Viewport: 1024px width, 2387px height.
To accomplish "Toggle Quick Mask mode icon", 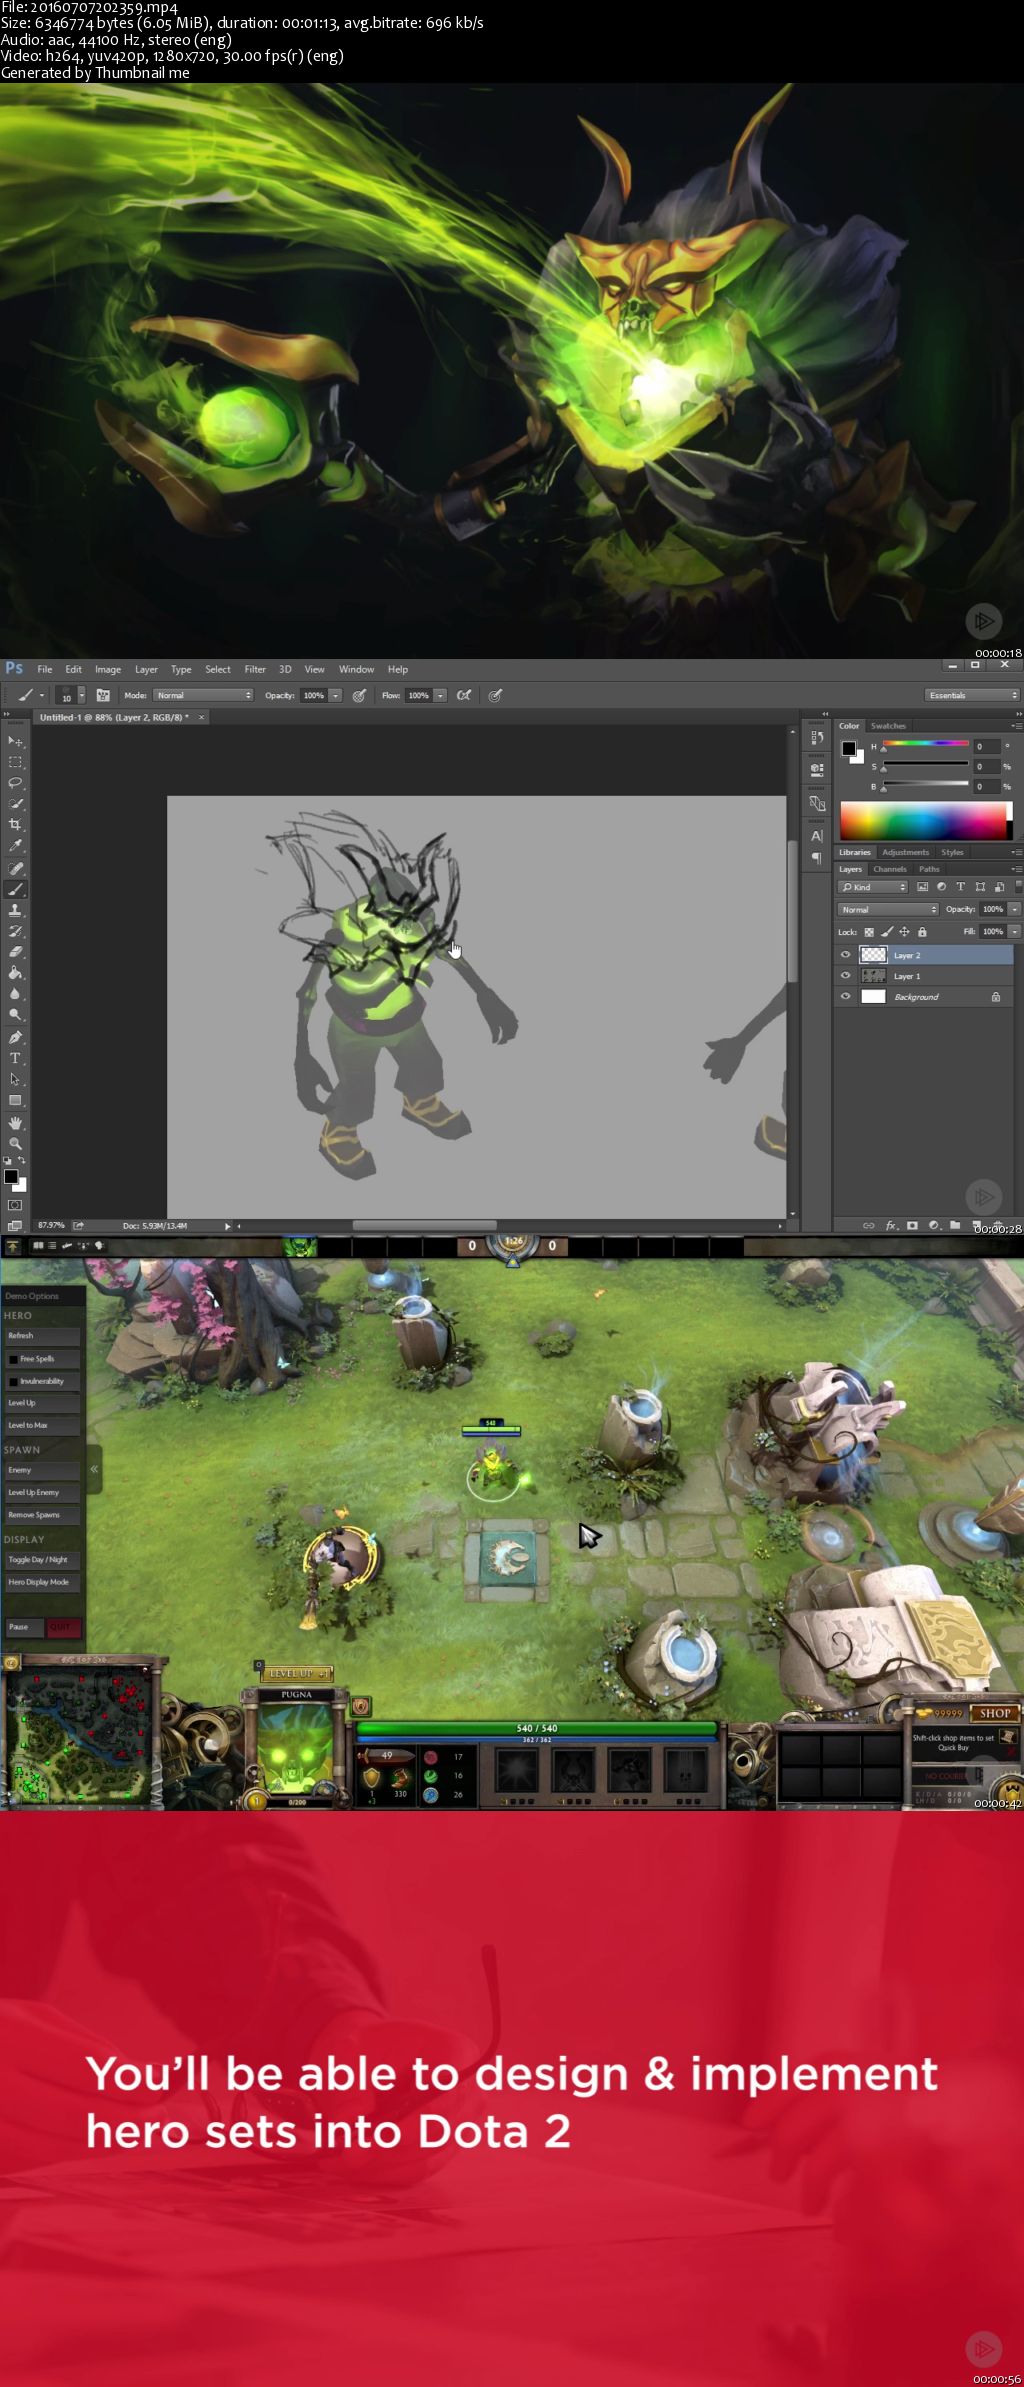I will pos(15,1205).
